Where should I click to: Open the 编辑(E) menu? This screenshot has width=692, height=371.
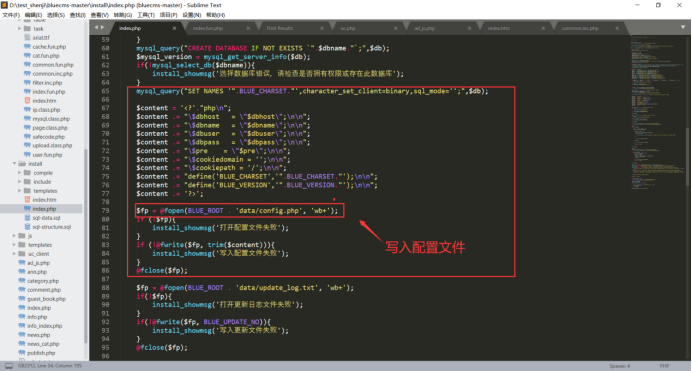[x=33, y=15]
